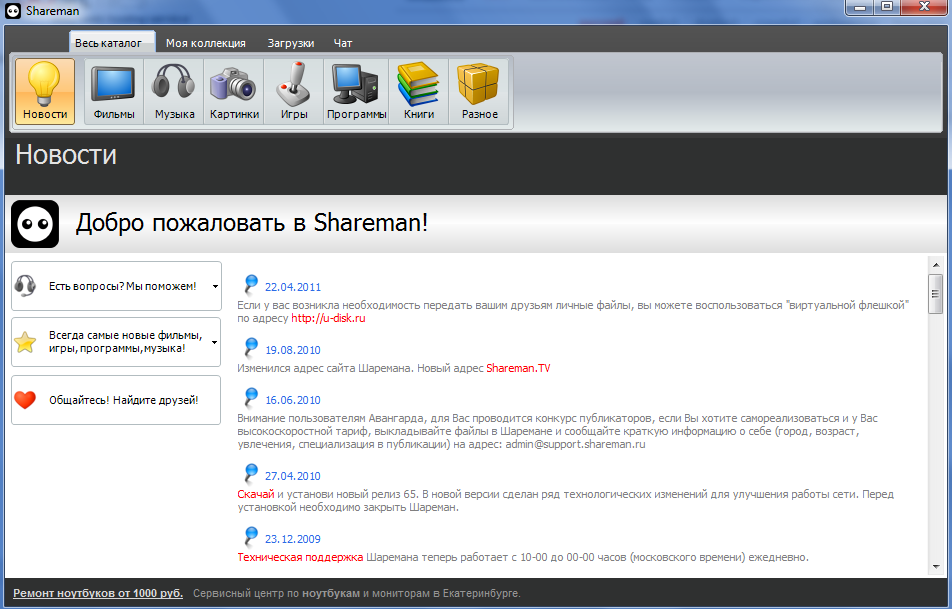Click the 27.04.2010 news date
Image resolution: width=952 pixels, height=609 pixels.
tap(293, 476)
